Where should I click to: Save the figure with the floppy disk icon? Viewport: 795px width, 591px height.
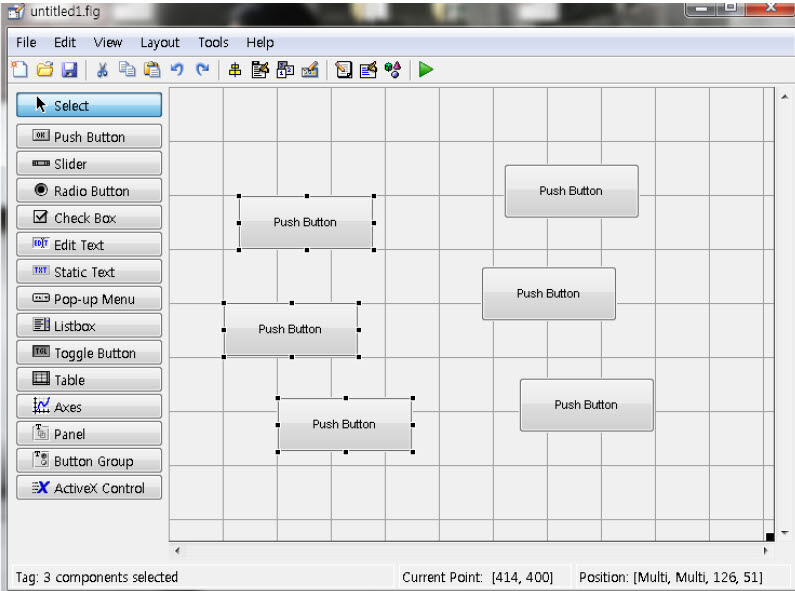[69, 69]
